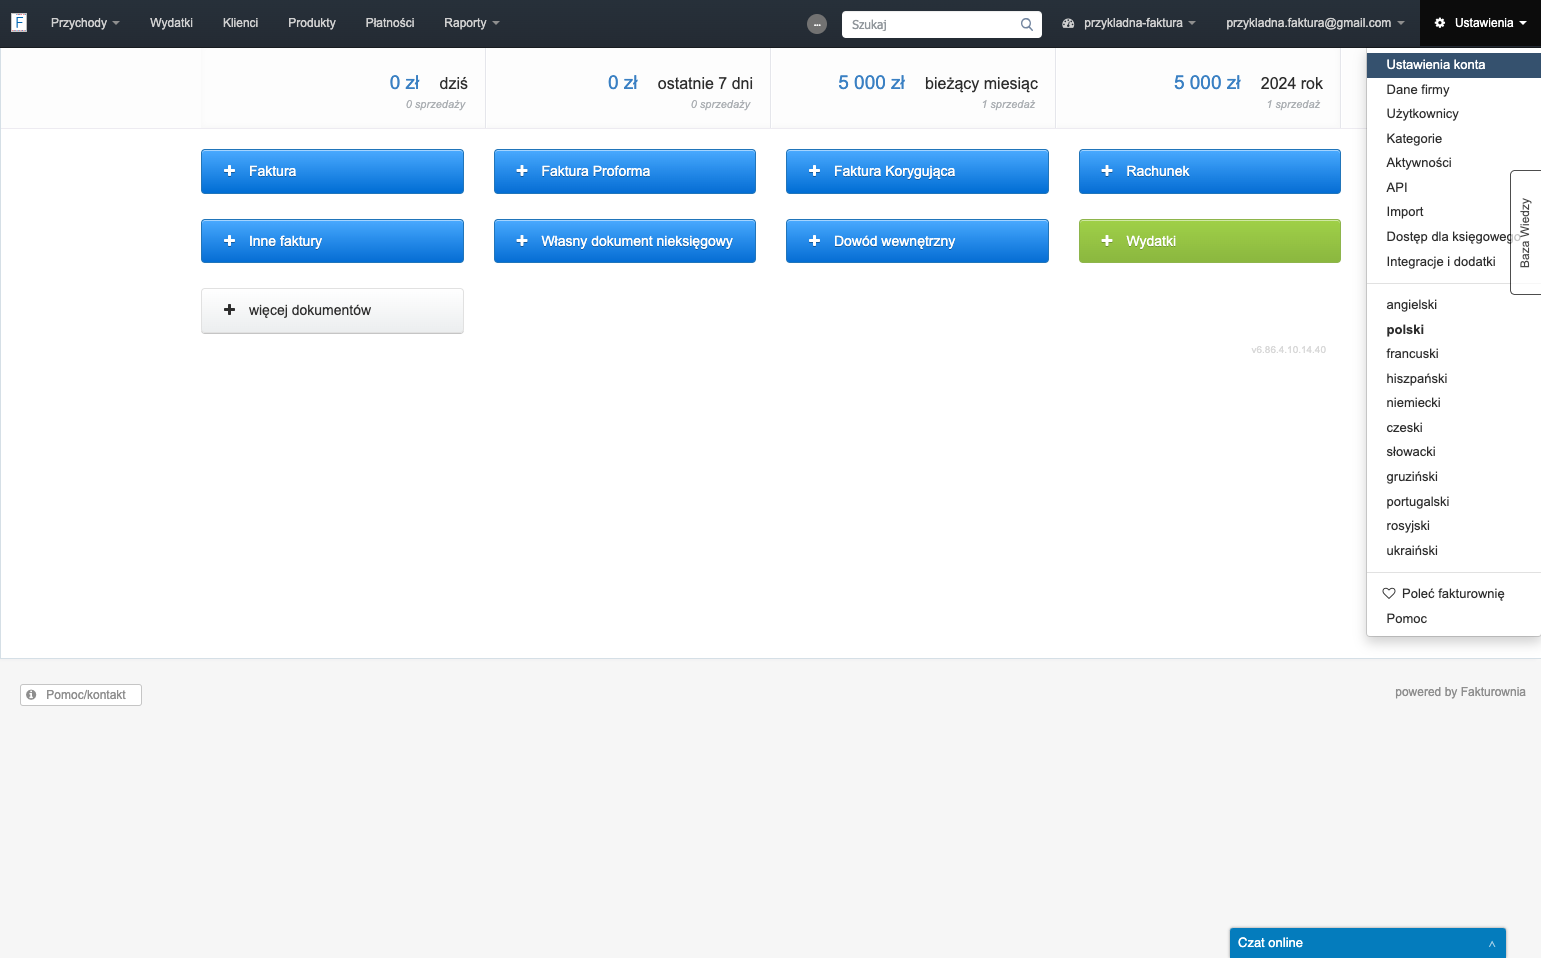Click the Inne faktury button
Image resolution: width=1541 pixels, height=958 pixels.
click(332, 241)
